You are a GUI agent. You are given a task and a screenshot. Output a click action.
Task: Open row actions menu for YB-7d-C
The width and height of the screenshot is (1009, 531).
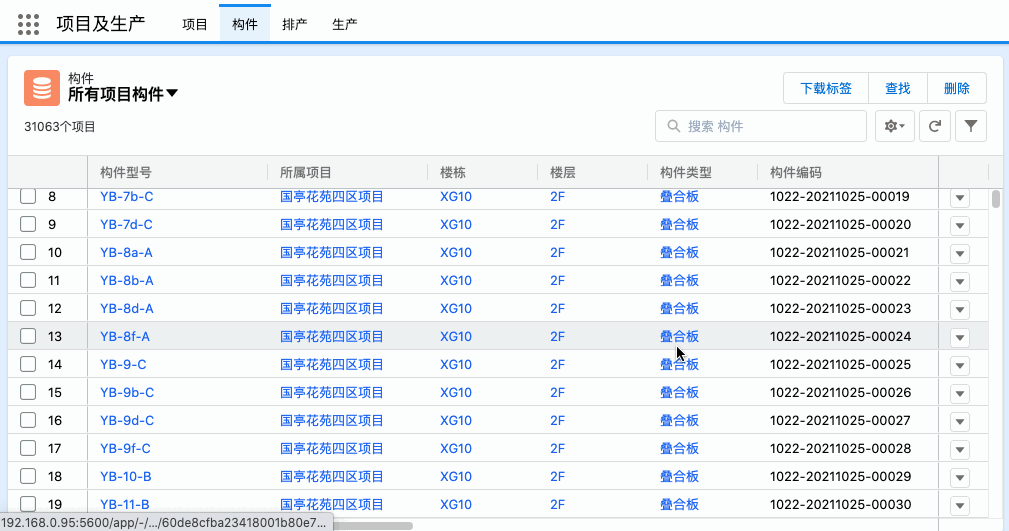coord(959,225)
